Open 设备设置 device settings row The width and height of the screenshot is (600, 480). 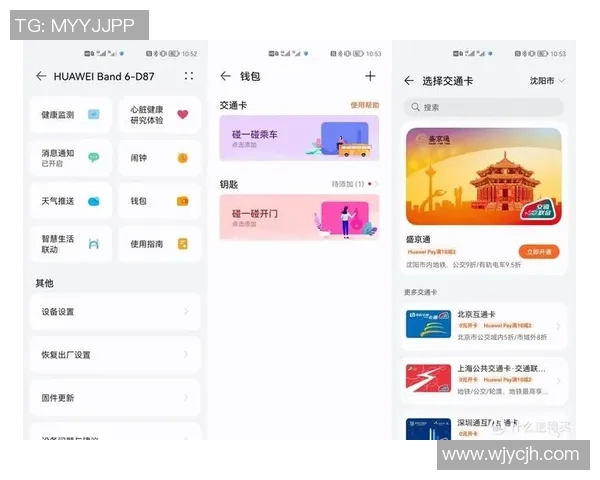[115, 312]
